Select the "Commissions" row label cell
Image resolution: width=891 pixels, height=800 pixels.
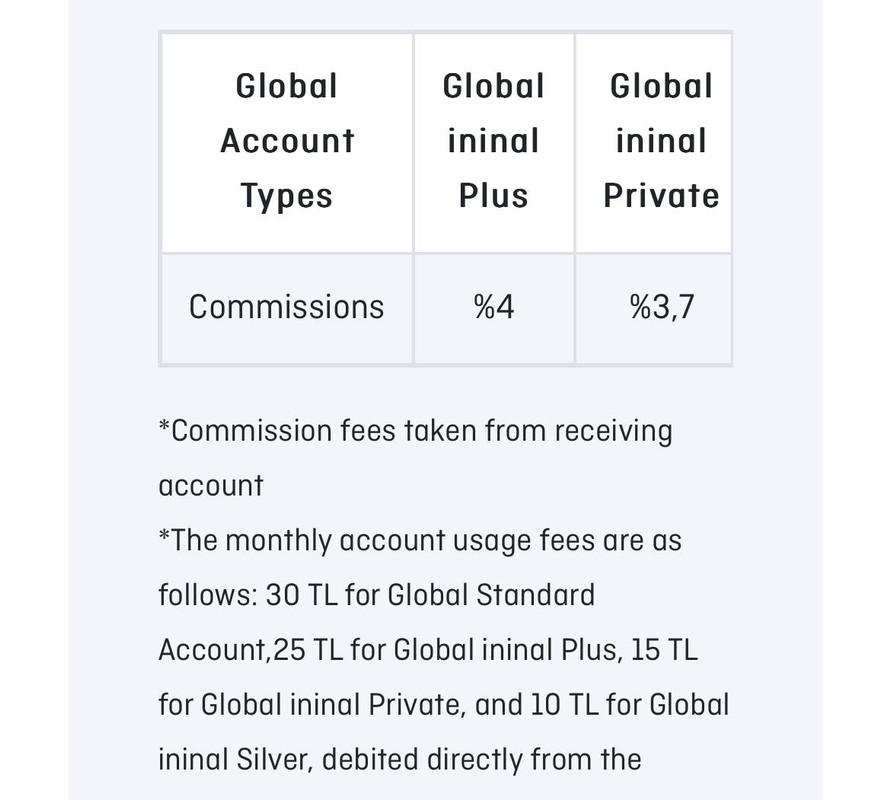click(x=286, y=307)
